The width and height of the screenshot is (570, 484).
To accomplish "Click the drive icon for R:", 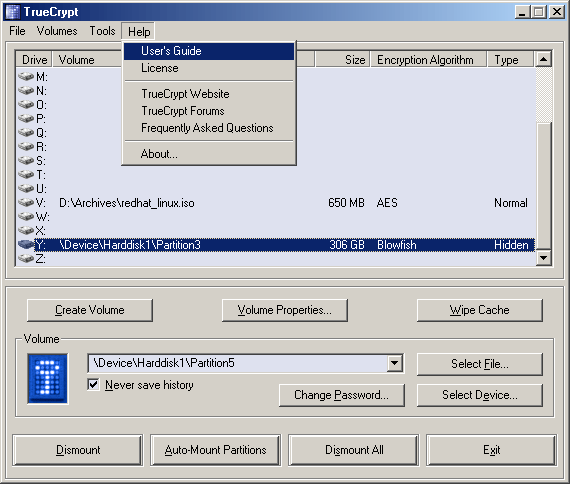I will pyautogui.click(x=26, y=146).
